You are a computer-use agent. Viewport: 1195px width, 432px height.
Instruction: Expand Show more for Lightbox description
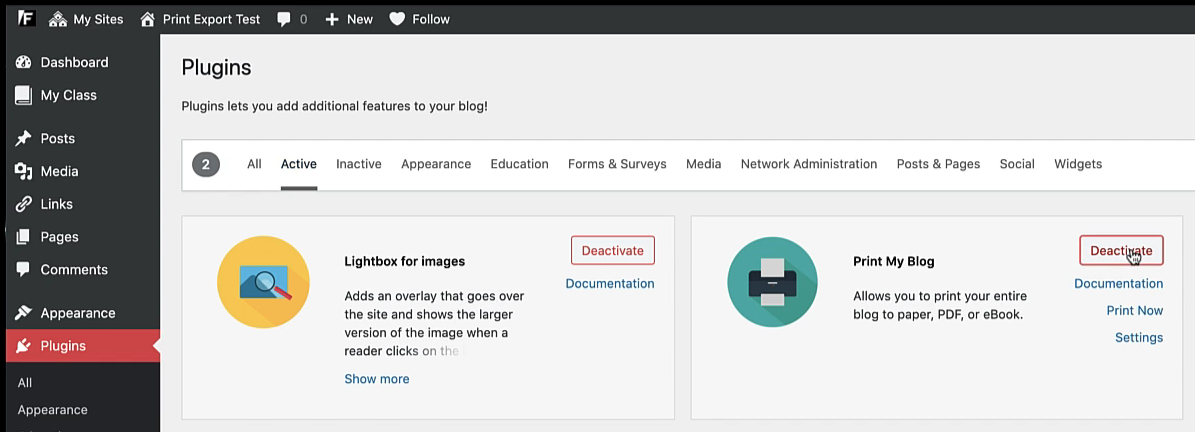pyautogui.click(x=376, y=379)
